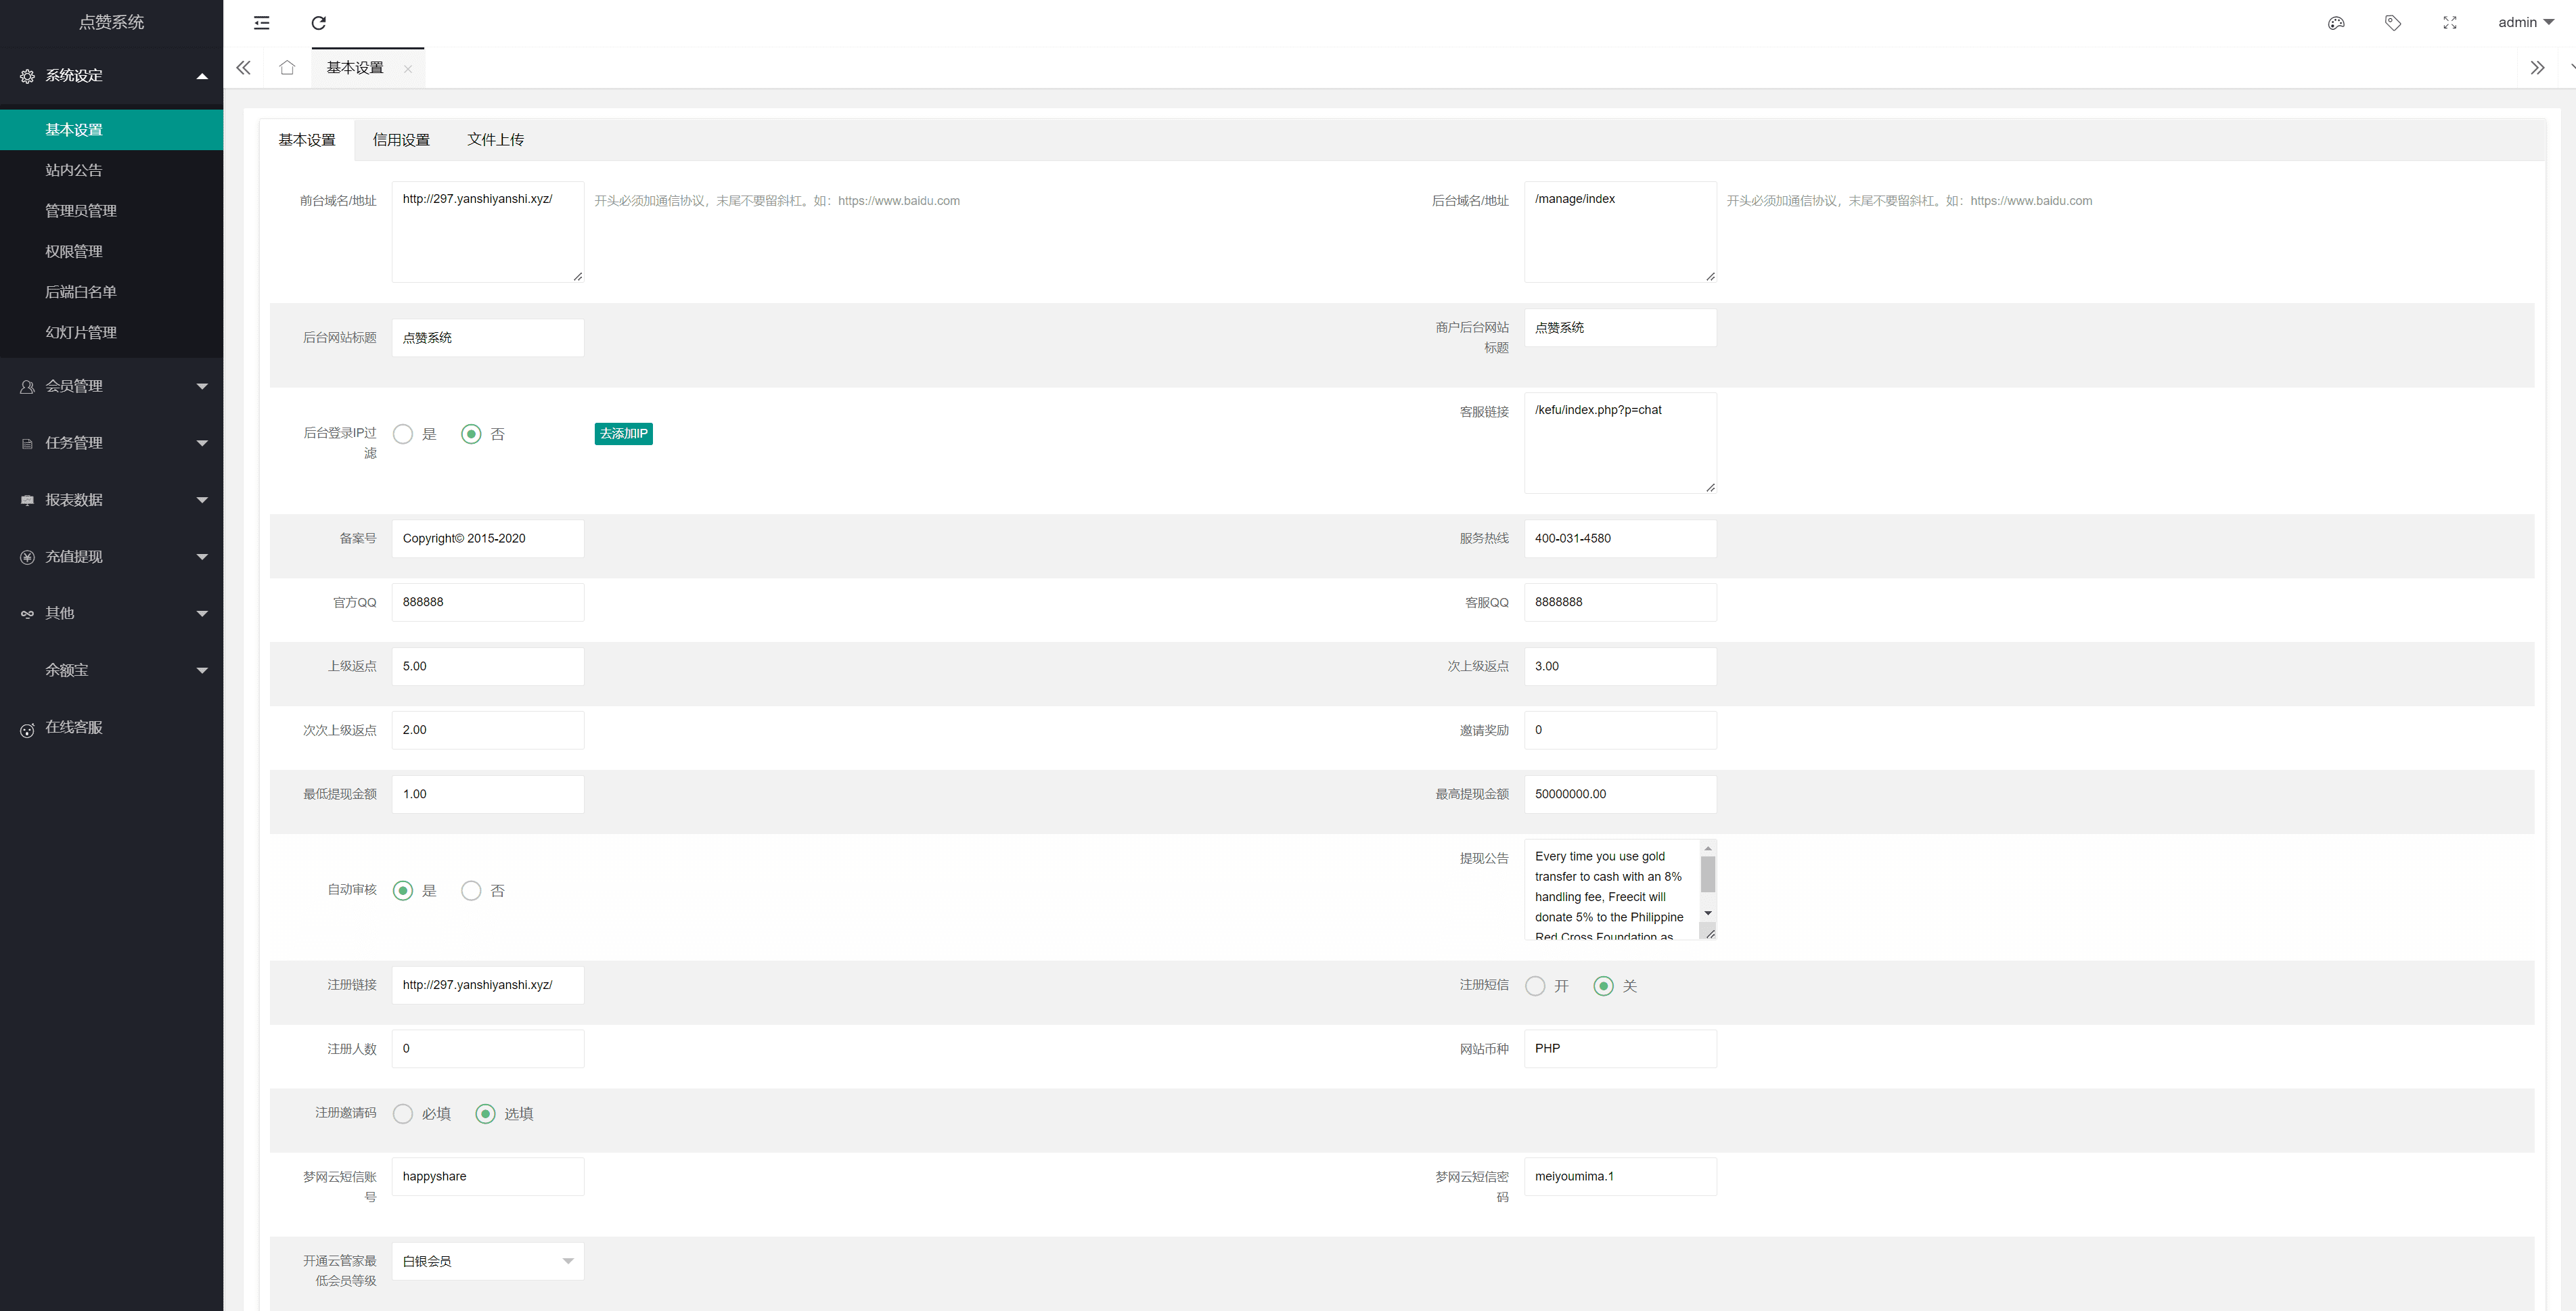2576x1311 pixels.
Task: Click the 去添加IP button
Action: (623, 434)
